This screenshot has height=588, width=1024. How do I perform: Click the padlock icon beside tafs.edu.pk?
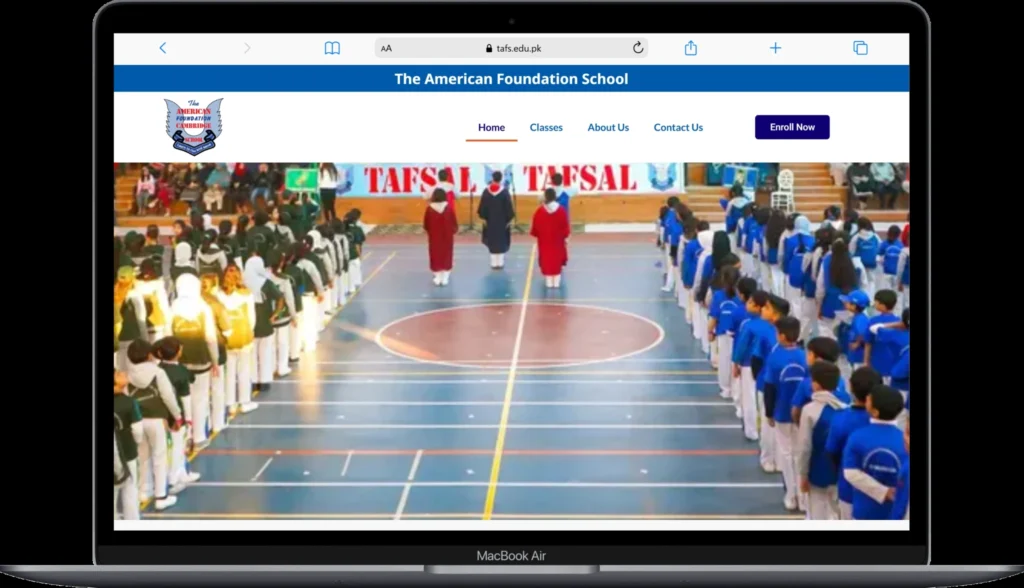pyautogui.click(x=489, y=48)
